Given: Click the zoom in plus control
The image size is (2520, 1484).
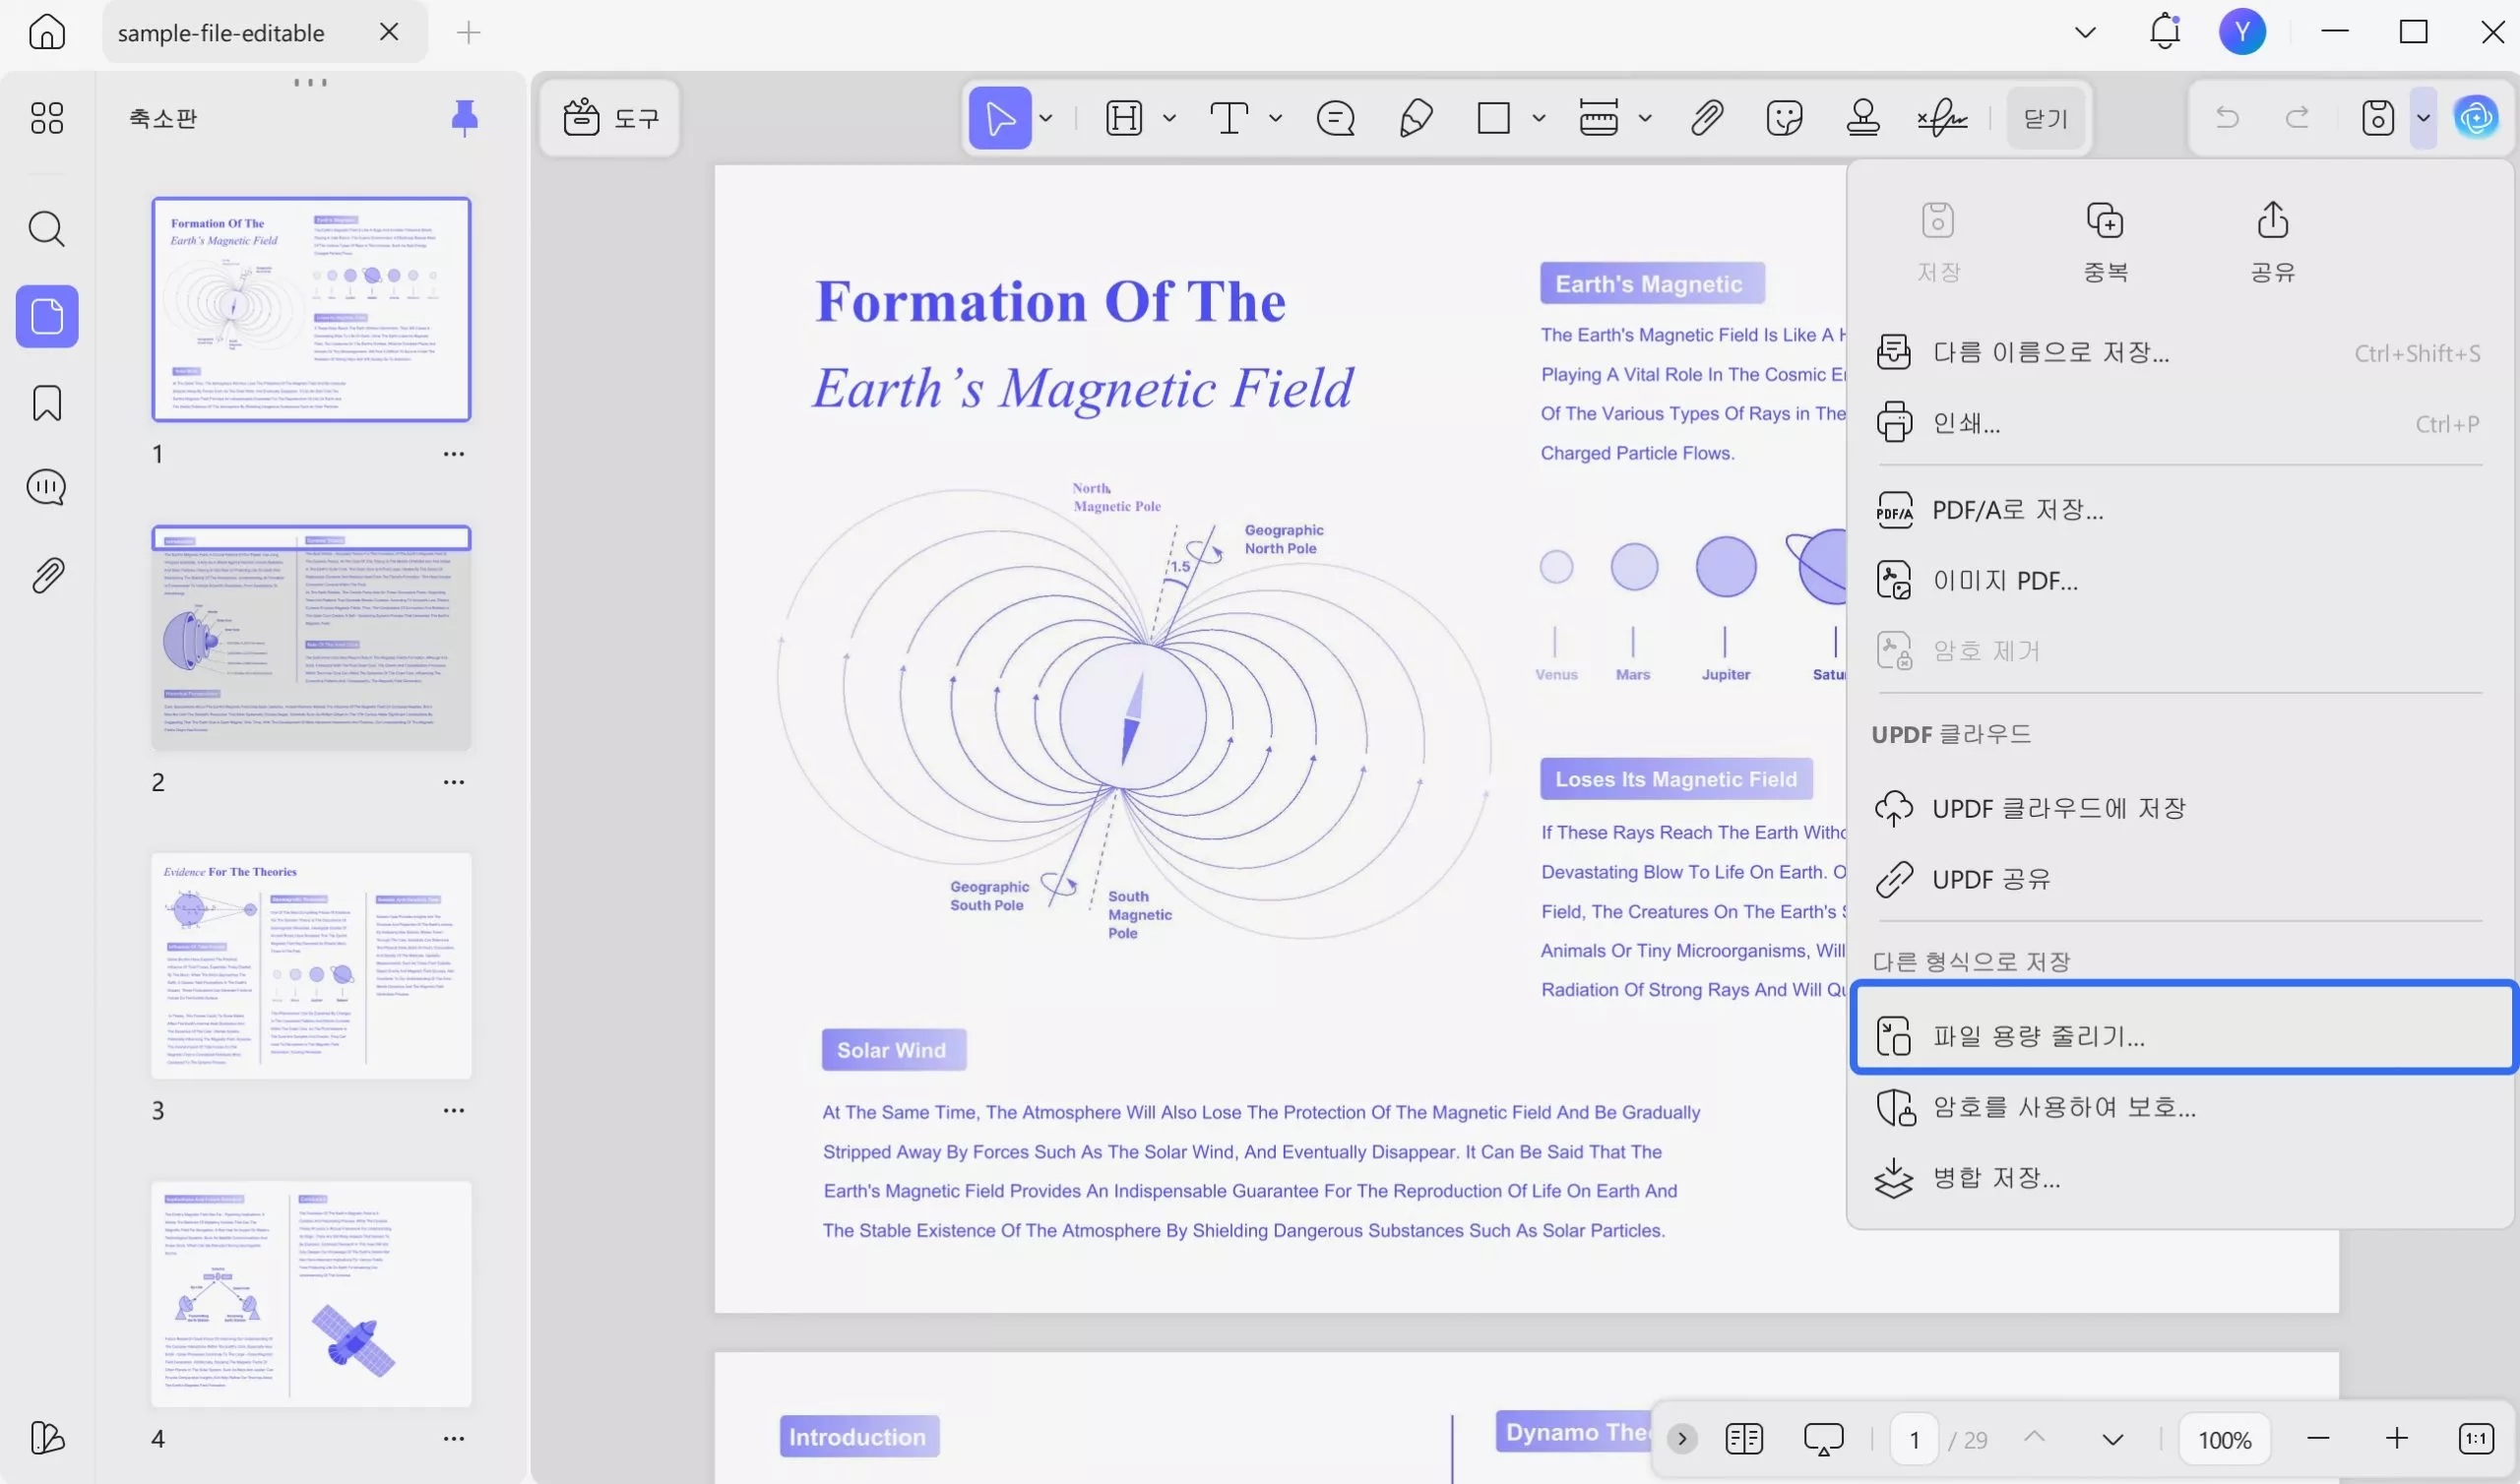Looking at the screenshot, I should pos(2397,1439).
